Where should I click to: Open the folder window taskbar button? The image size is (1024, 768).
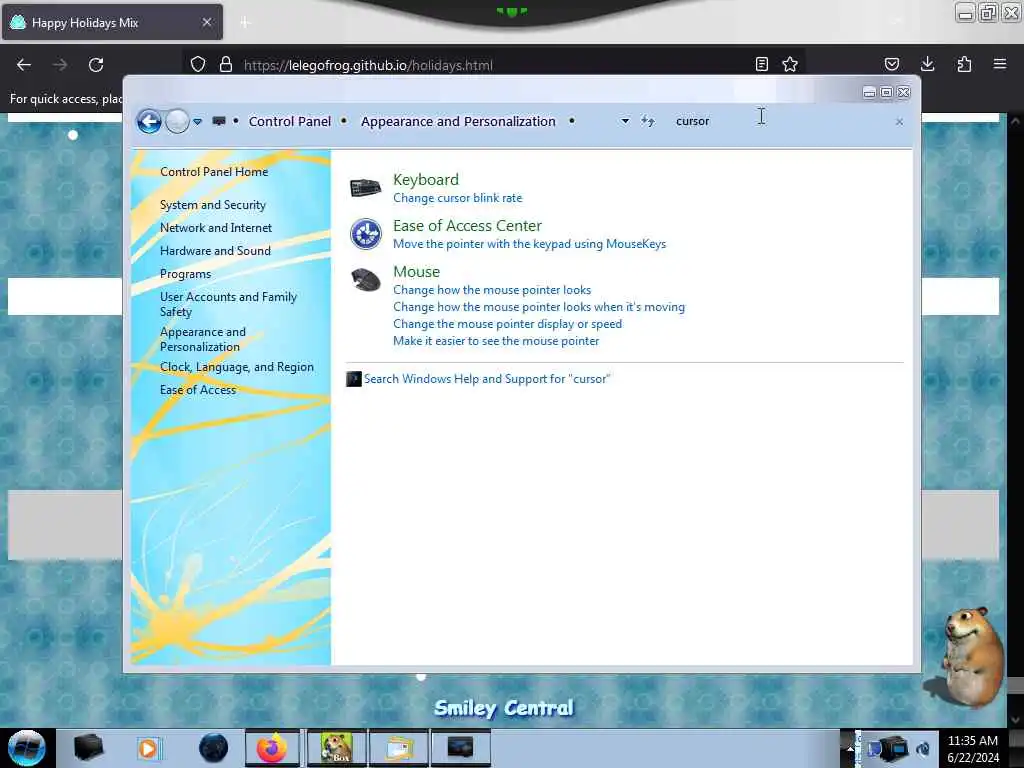[x=399, y=748]
